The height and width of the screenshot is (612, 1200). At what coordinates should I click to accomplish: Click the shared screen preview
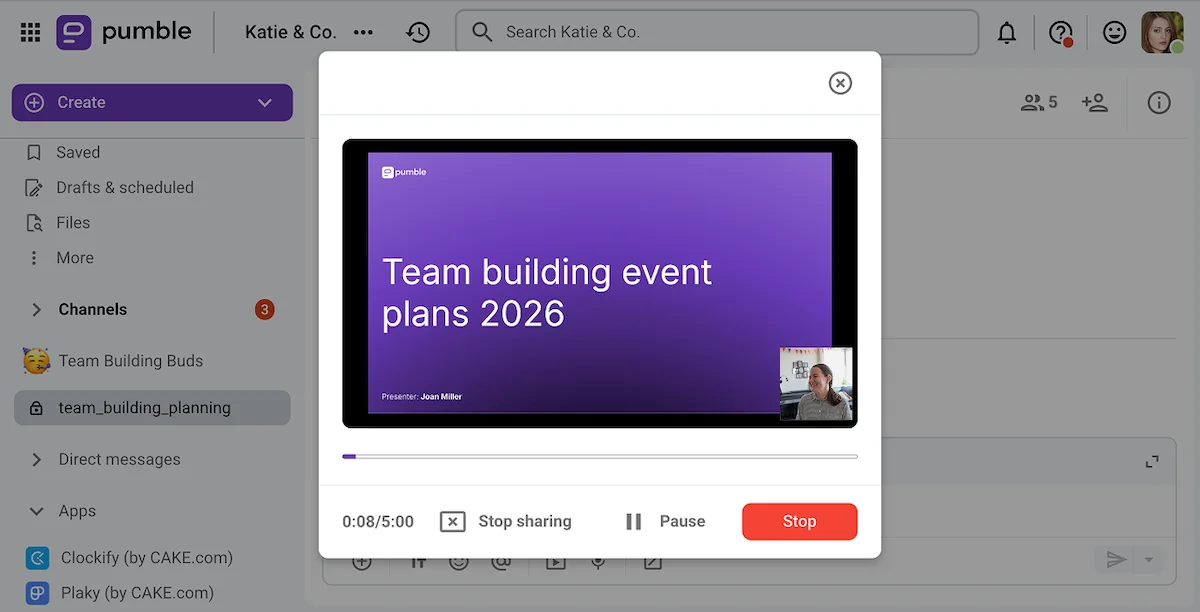(x=600, y=283)
